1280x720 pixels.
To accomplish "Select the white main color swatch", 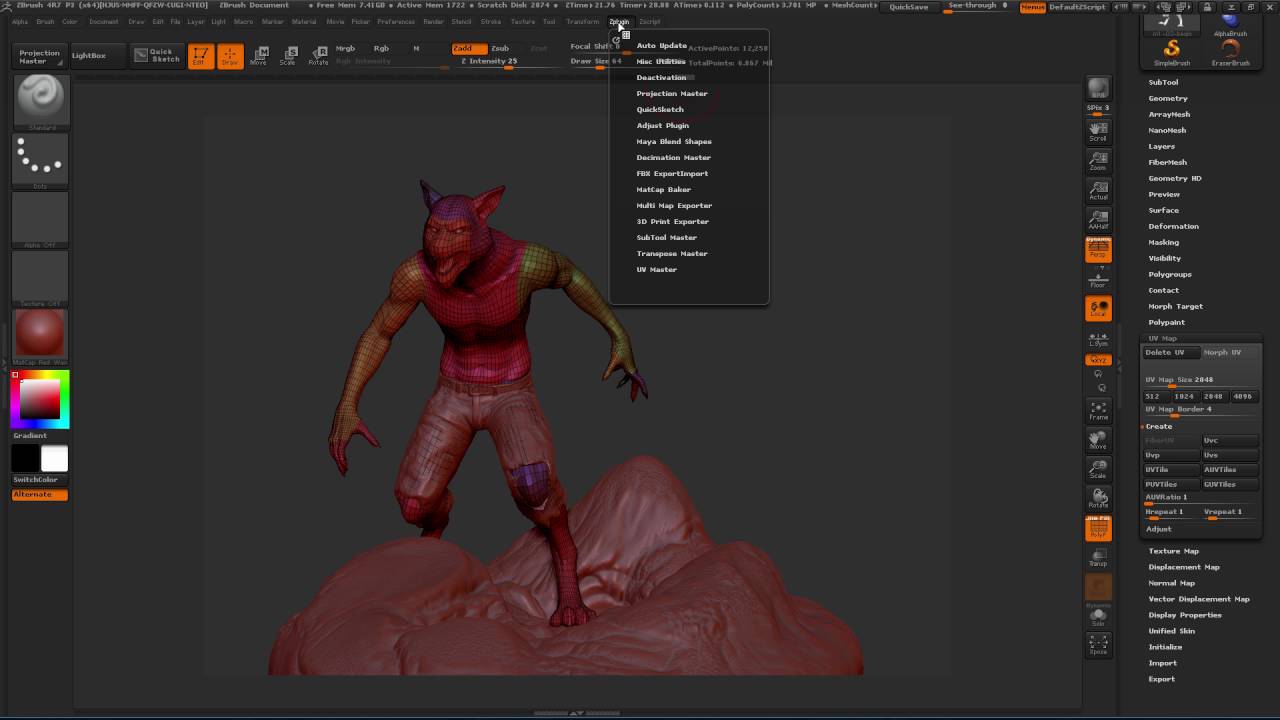I will point(55,458).
